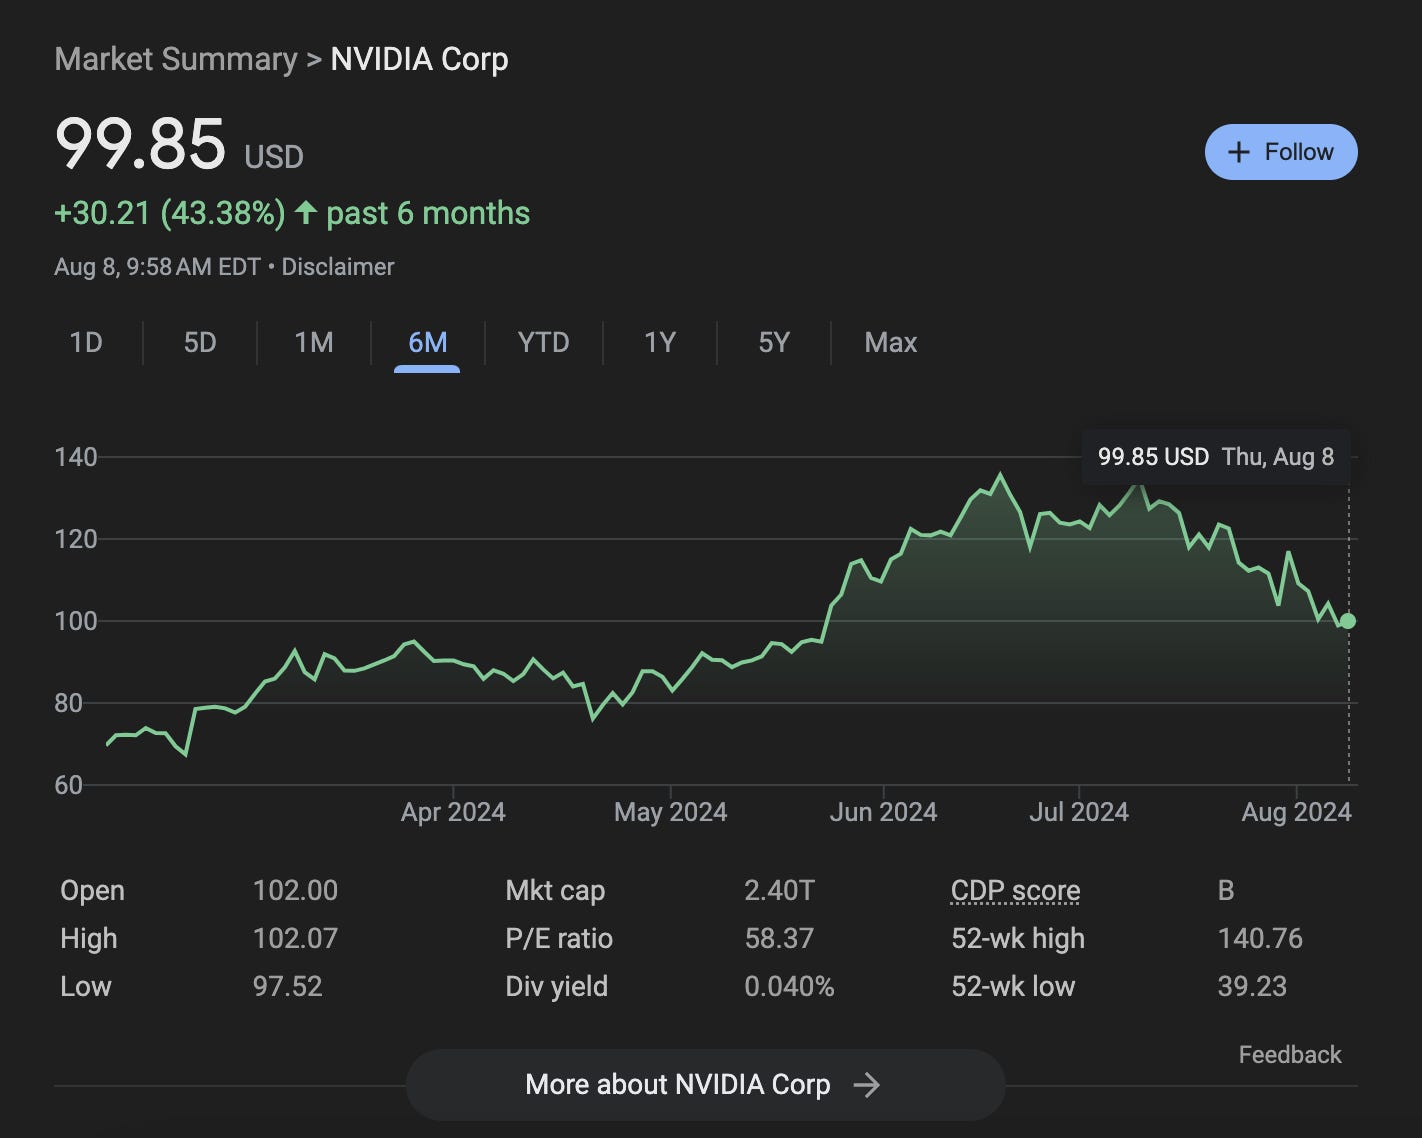Click the 52-wk low value 39.23
1422x1138 pixels.
coord(1252,986)
